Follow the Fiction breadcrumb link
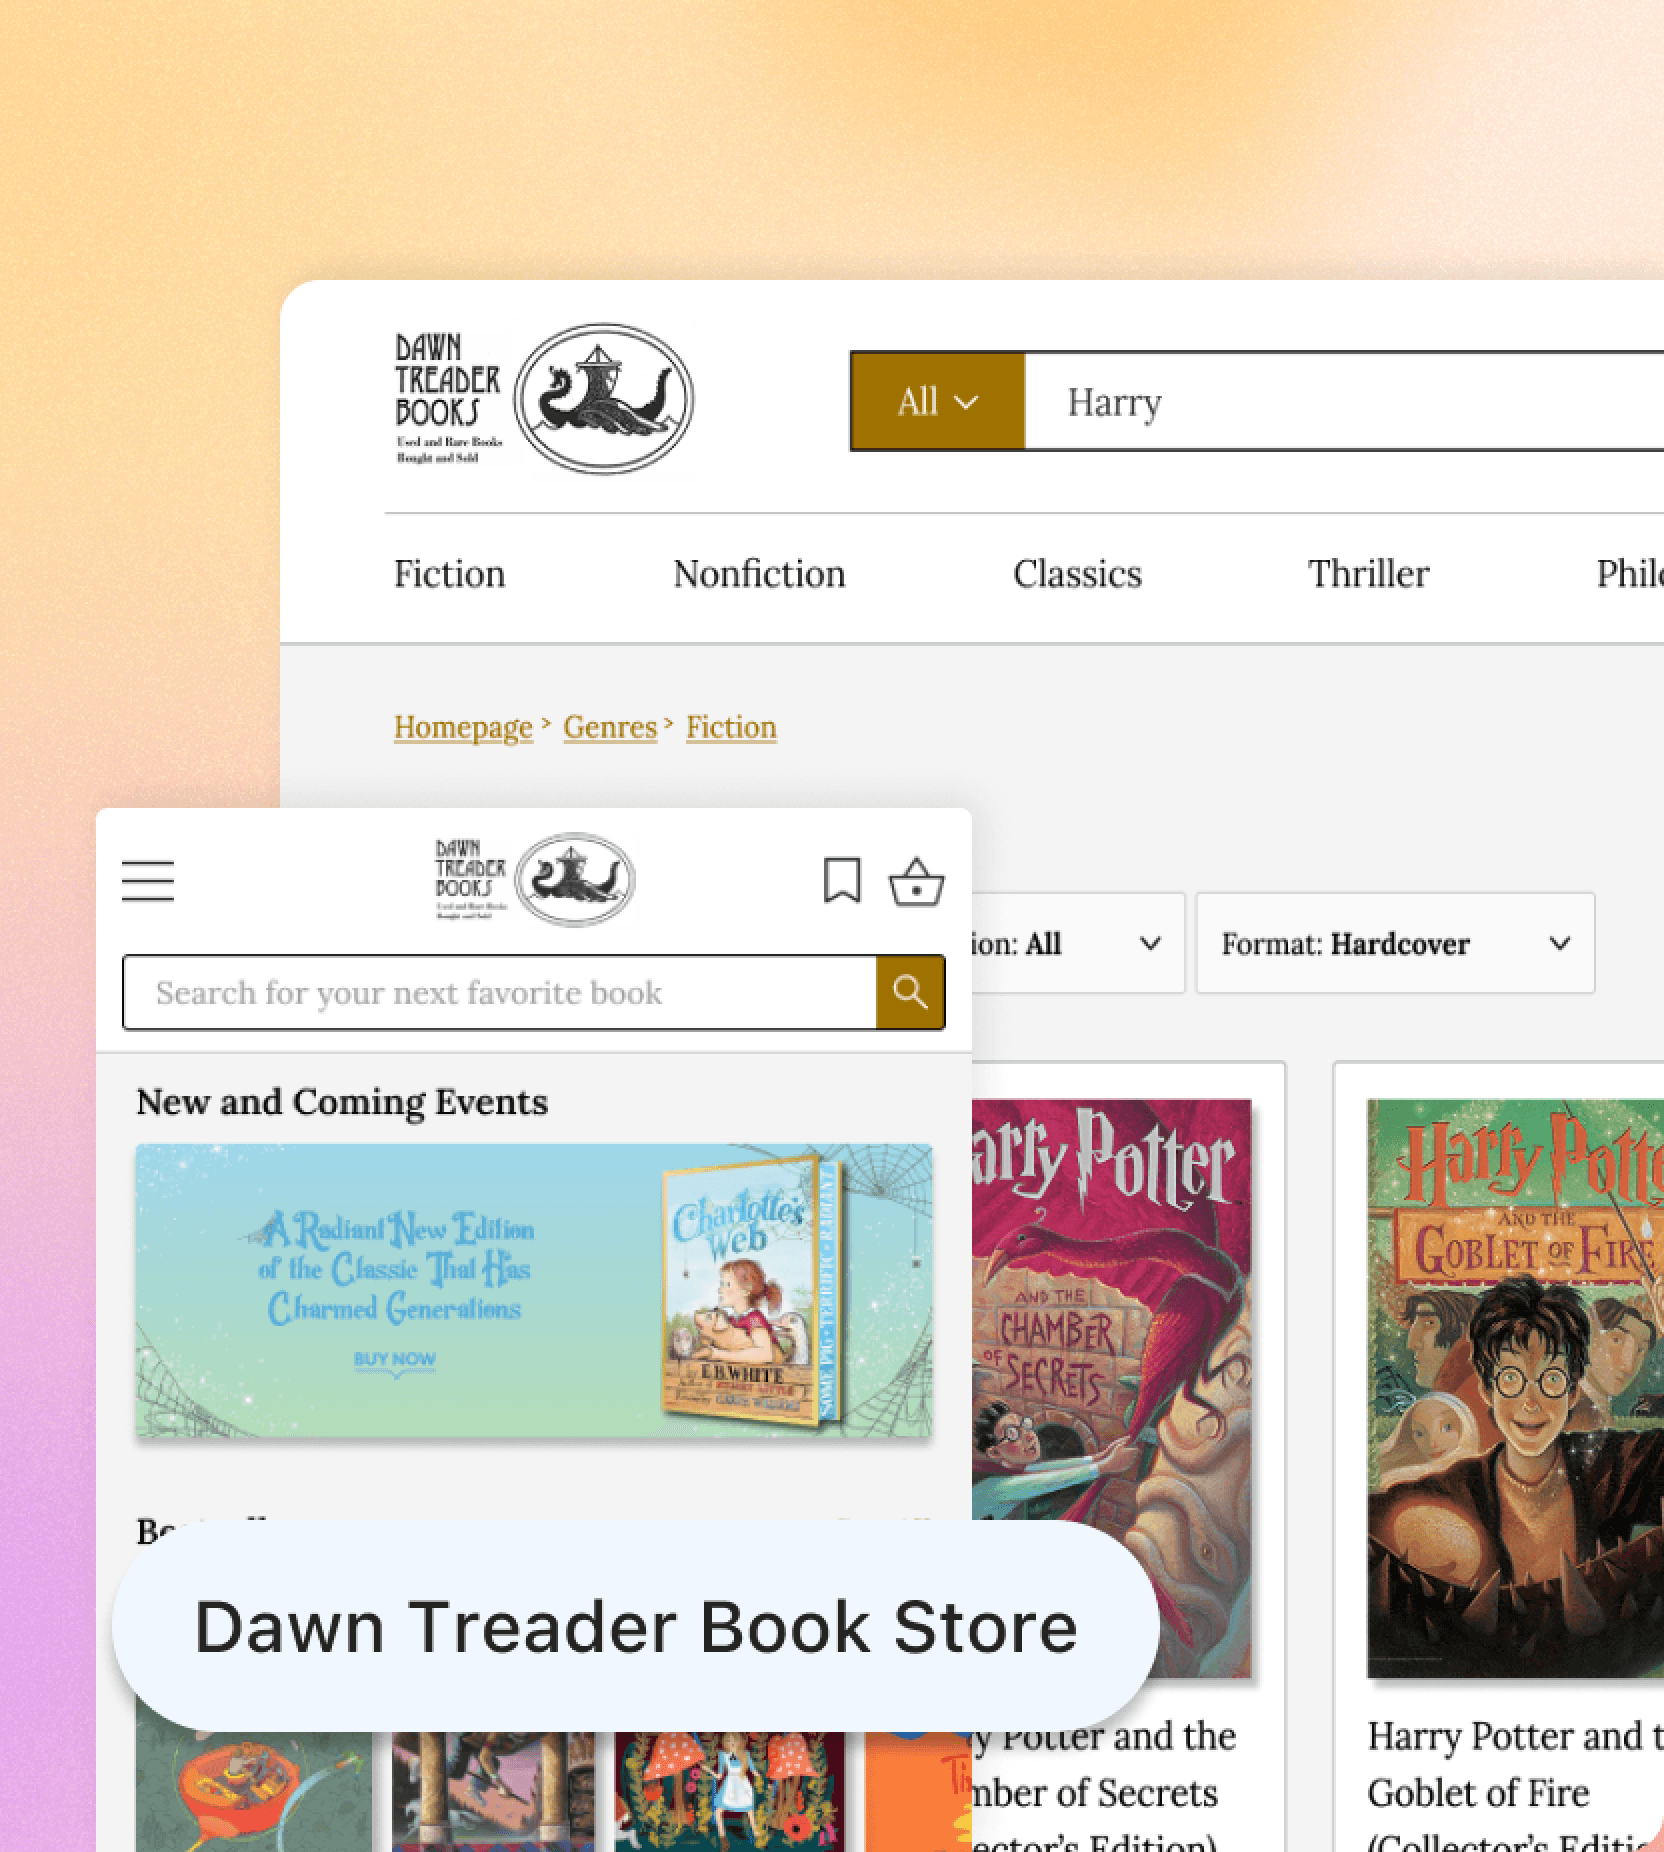The width and height of the screenshot is (1664, 1852). [x=731, y=727]
